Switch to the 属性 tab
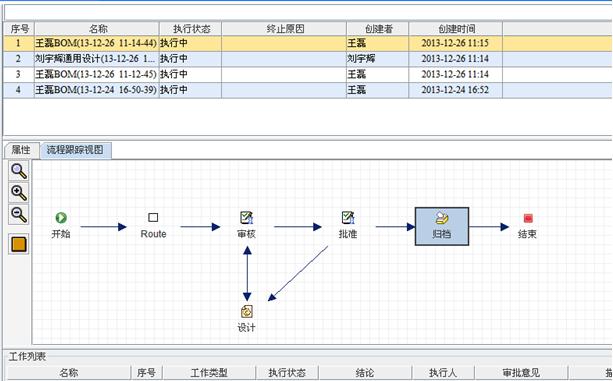 [21, 150]
